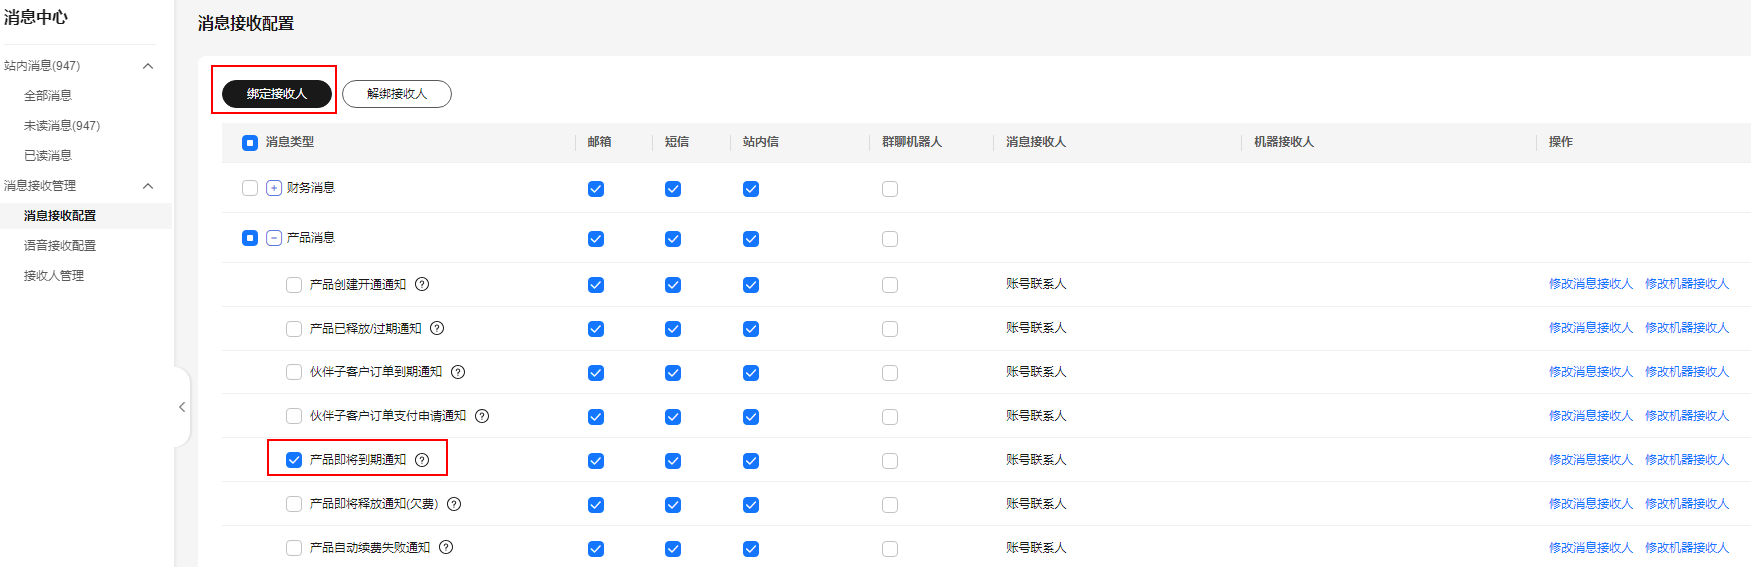
Task: Open help icon beside 产品自动续费失败通知
Action: pyautogui.click(x=446, y=547)
